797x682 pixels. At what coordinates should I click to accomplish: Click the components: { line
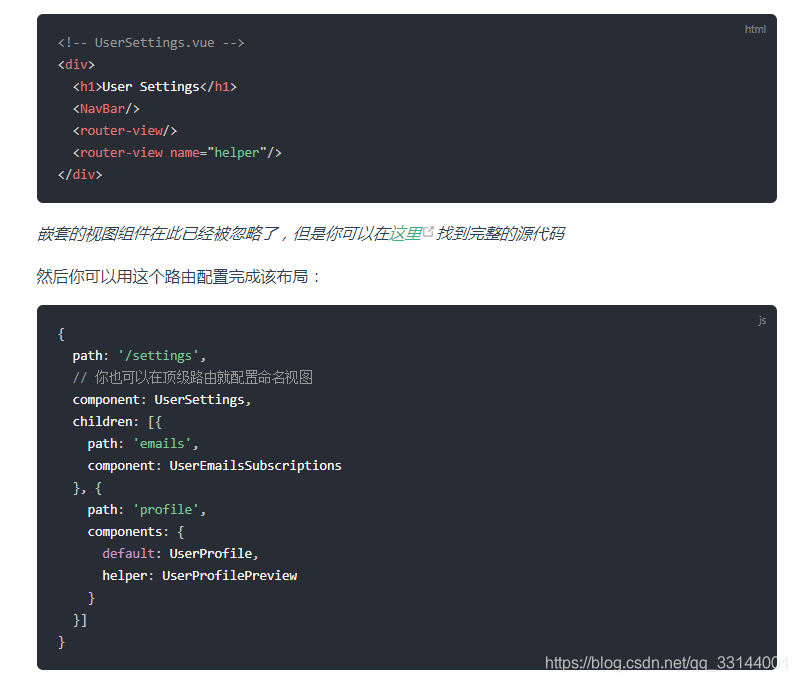tap(136, 532)
